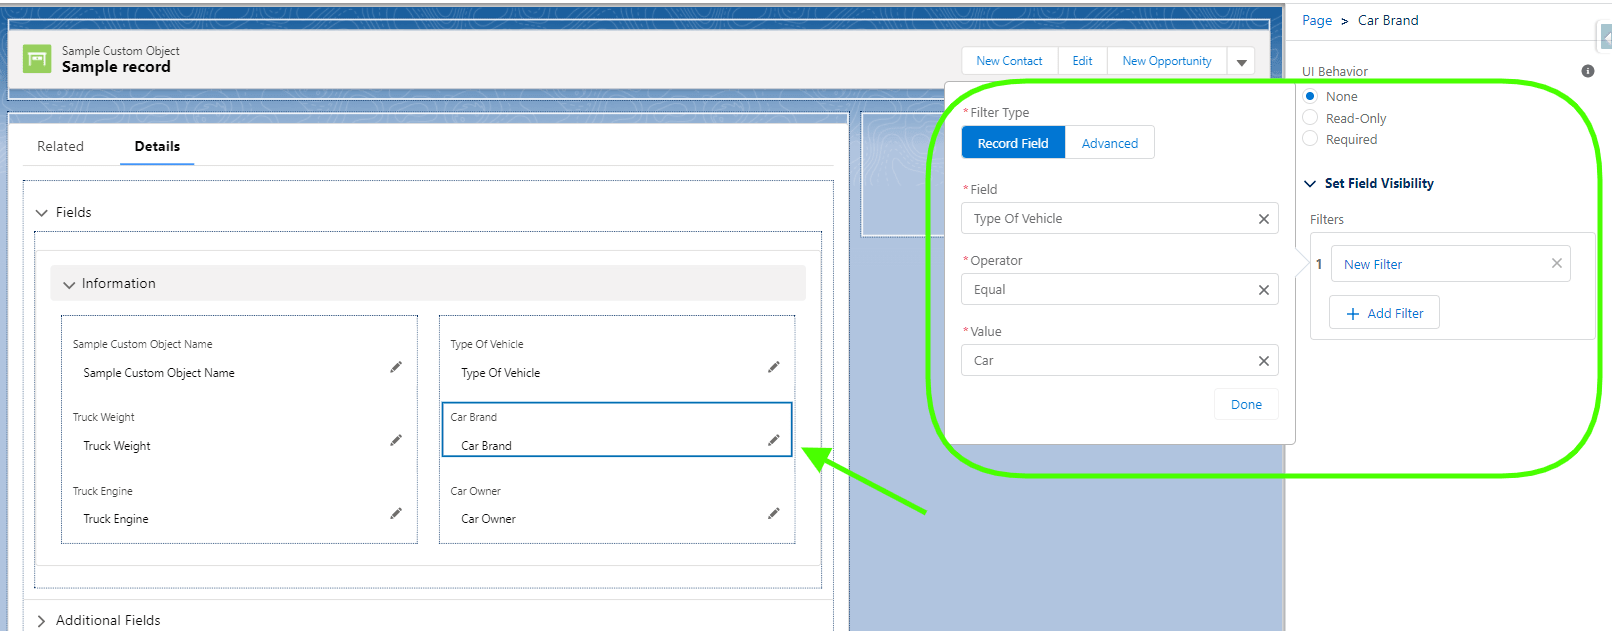Remove the New Filter entry
The width and height of the screenshot is (1612, 631).
[x=1557, y=263]
